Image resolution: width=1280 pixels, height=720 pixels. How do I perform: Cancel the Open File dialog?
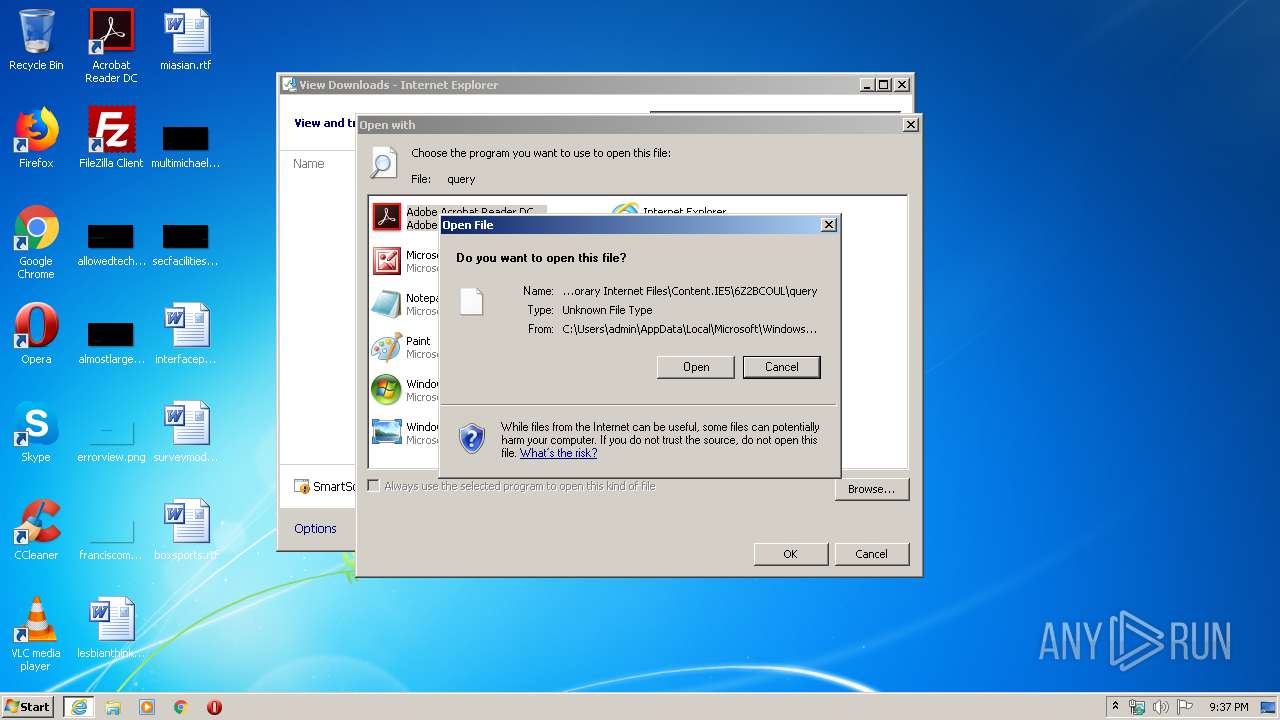click(782, 367)
